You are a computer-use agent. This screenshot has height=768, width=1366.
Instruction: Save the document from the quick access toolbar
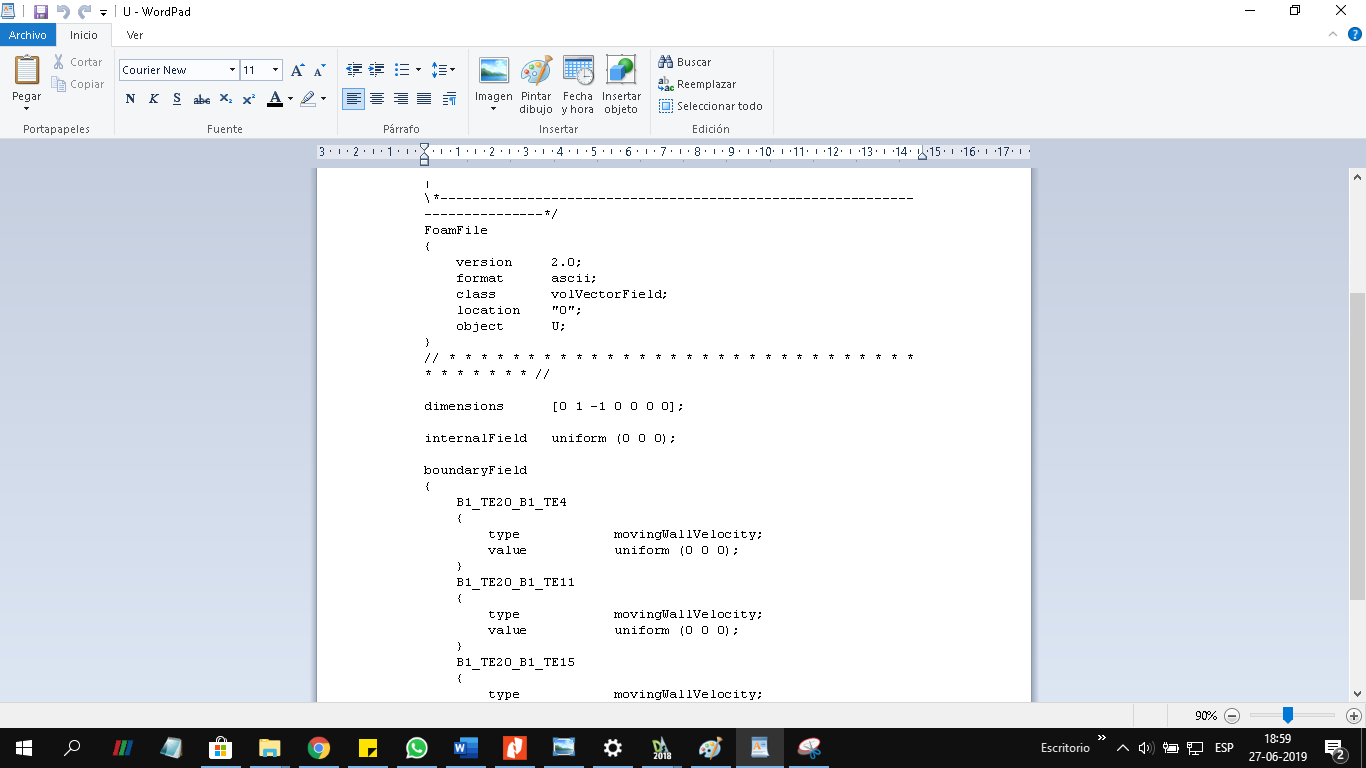tap(41, 12)
